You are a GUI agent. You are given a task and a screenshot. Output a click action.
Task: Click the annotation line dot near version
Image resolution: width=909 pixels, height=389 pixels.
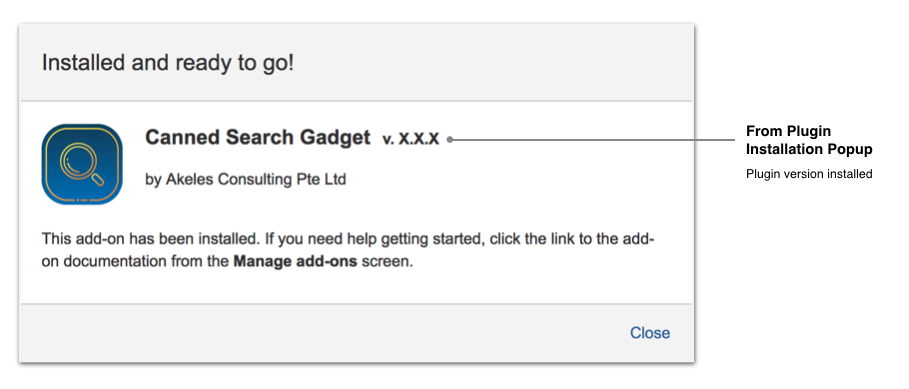point(449,140)
